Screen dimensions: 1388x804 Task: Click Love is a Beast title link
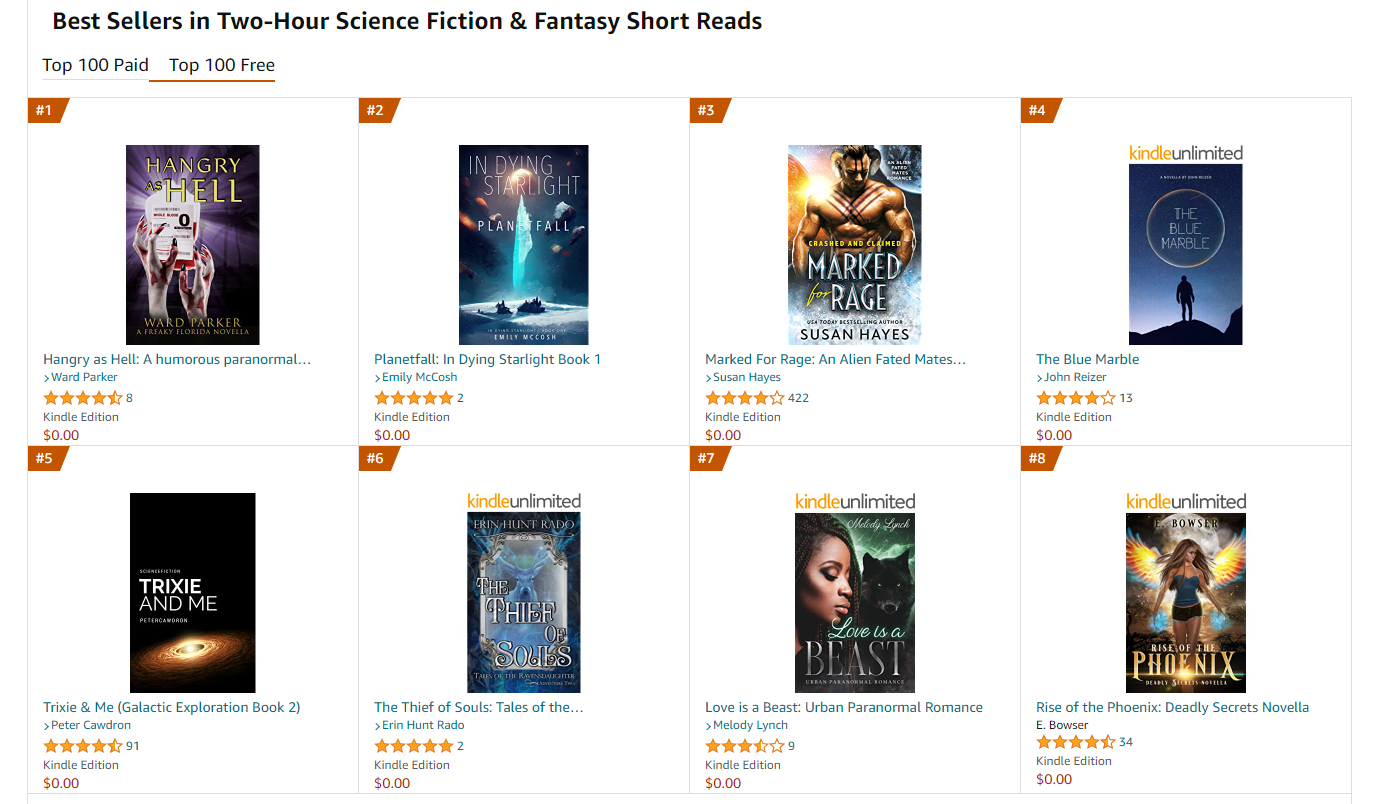[843, 707]
